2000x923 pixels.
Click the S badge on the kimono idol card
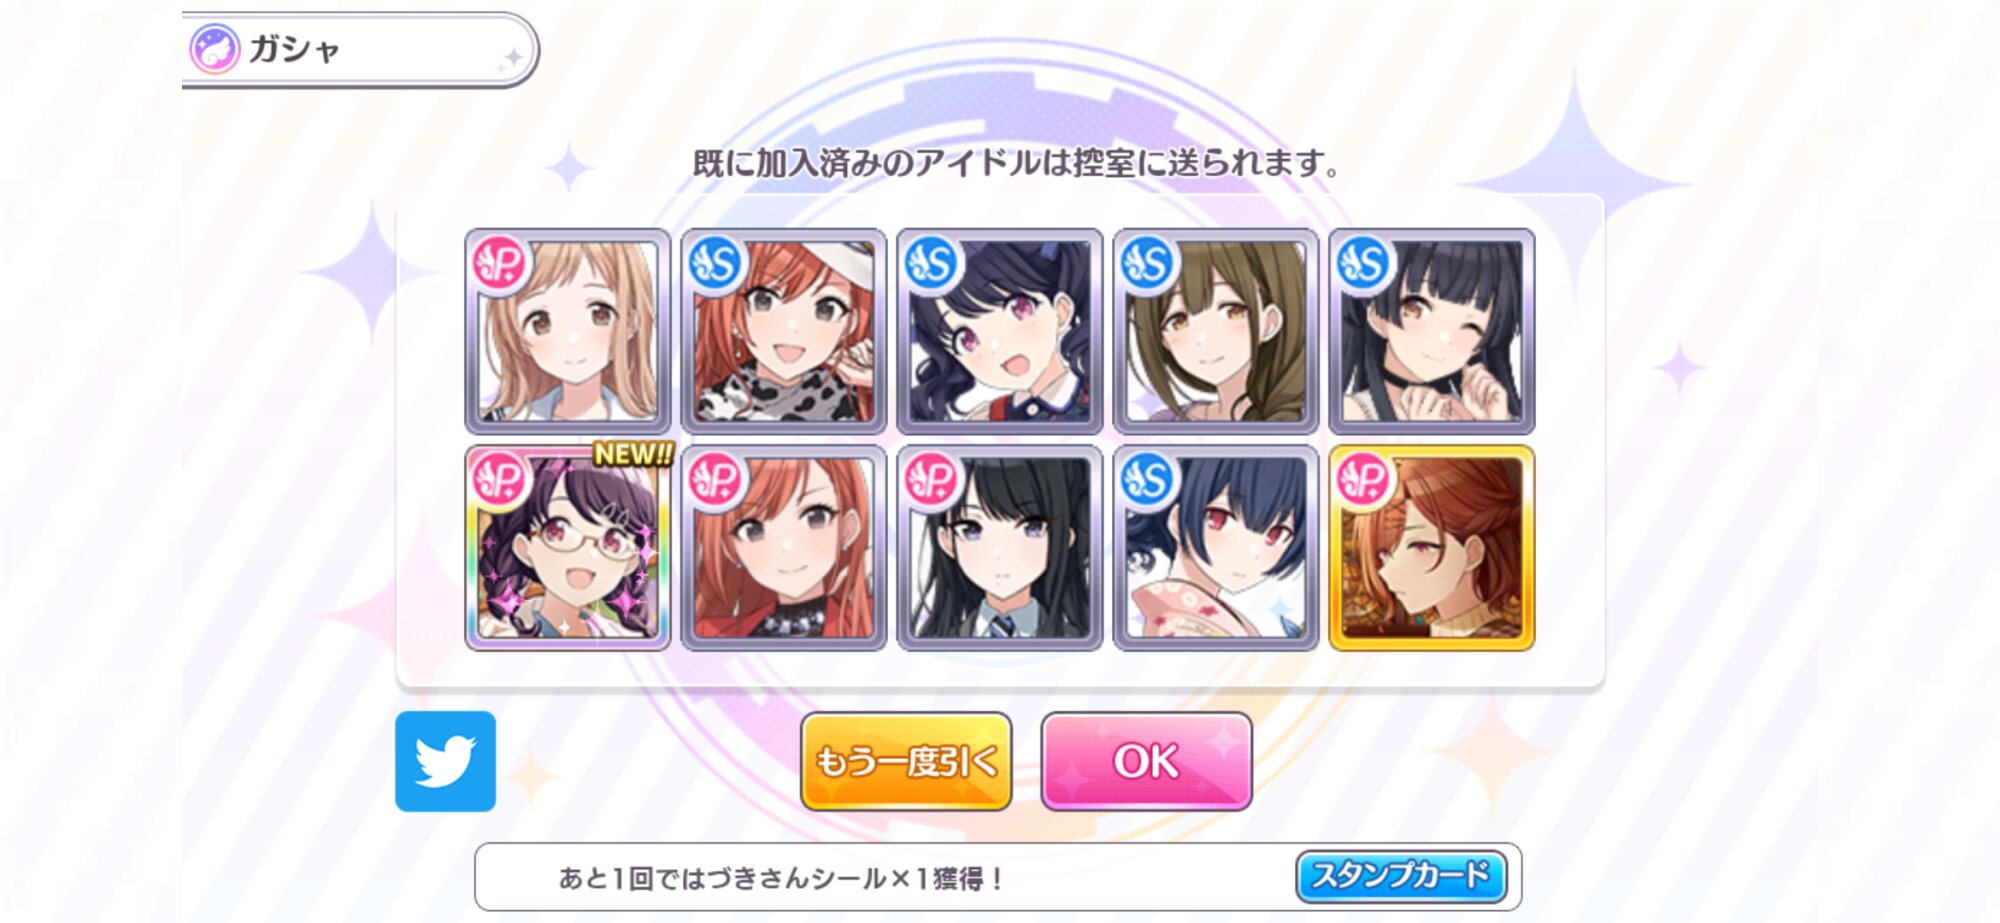click(x=1147, y=480)
